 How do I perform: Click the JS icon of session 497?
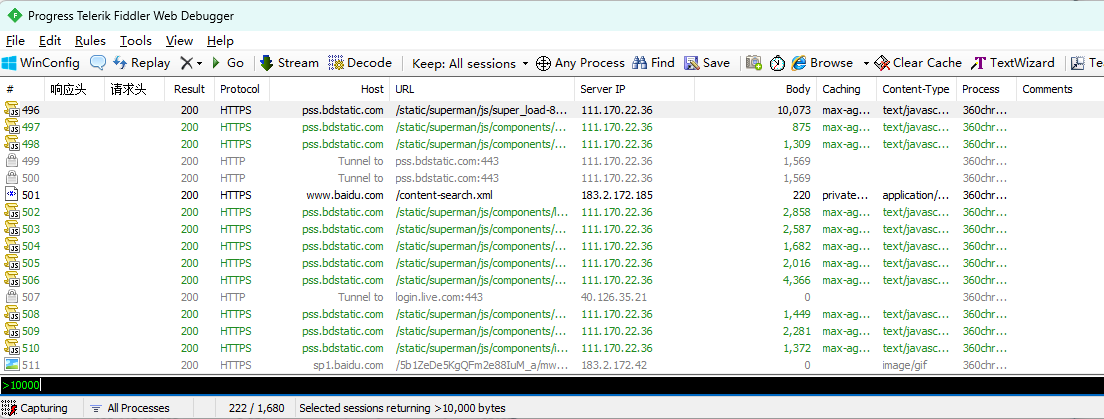click(x=12, y=127)
